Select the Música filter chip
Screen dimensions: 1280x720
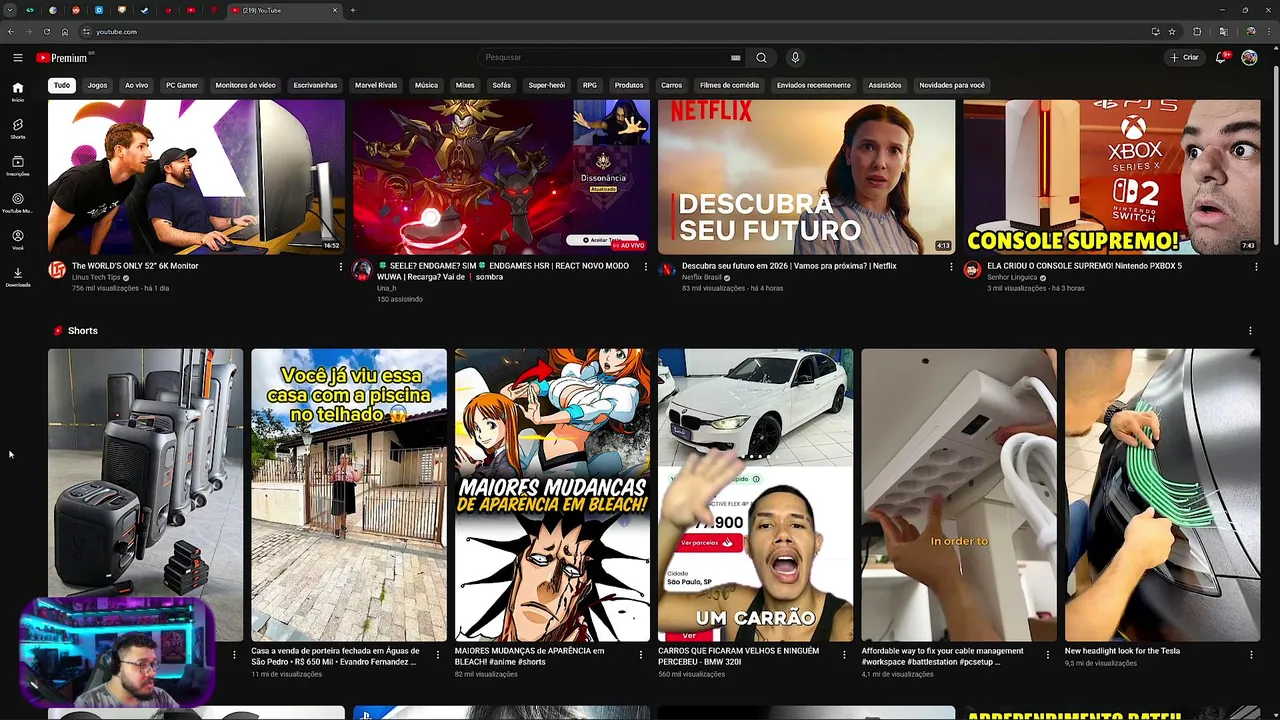point(426,85)
